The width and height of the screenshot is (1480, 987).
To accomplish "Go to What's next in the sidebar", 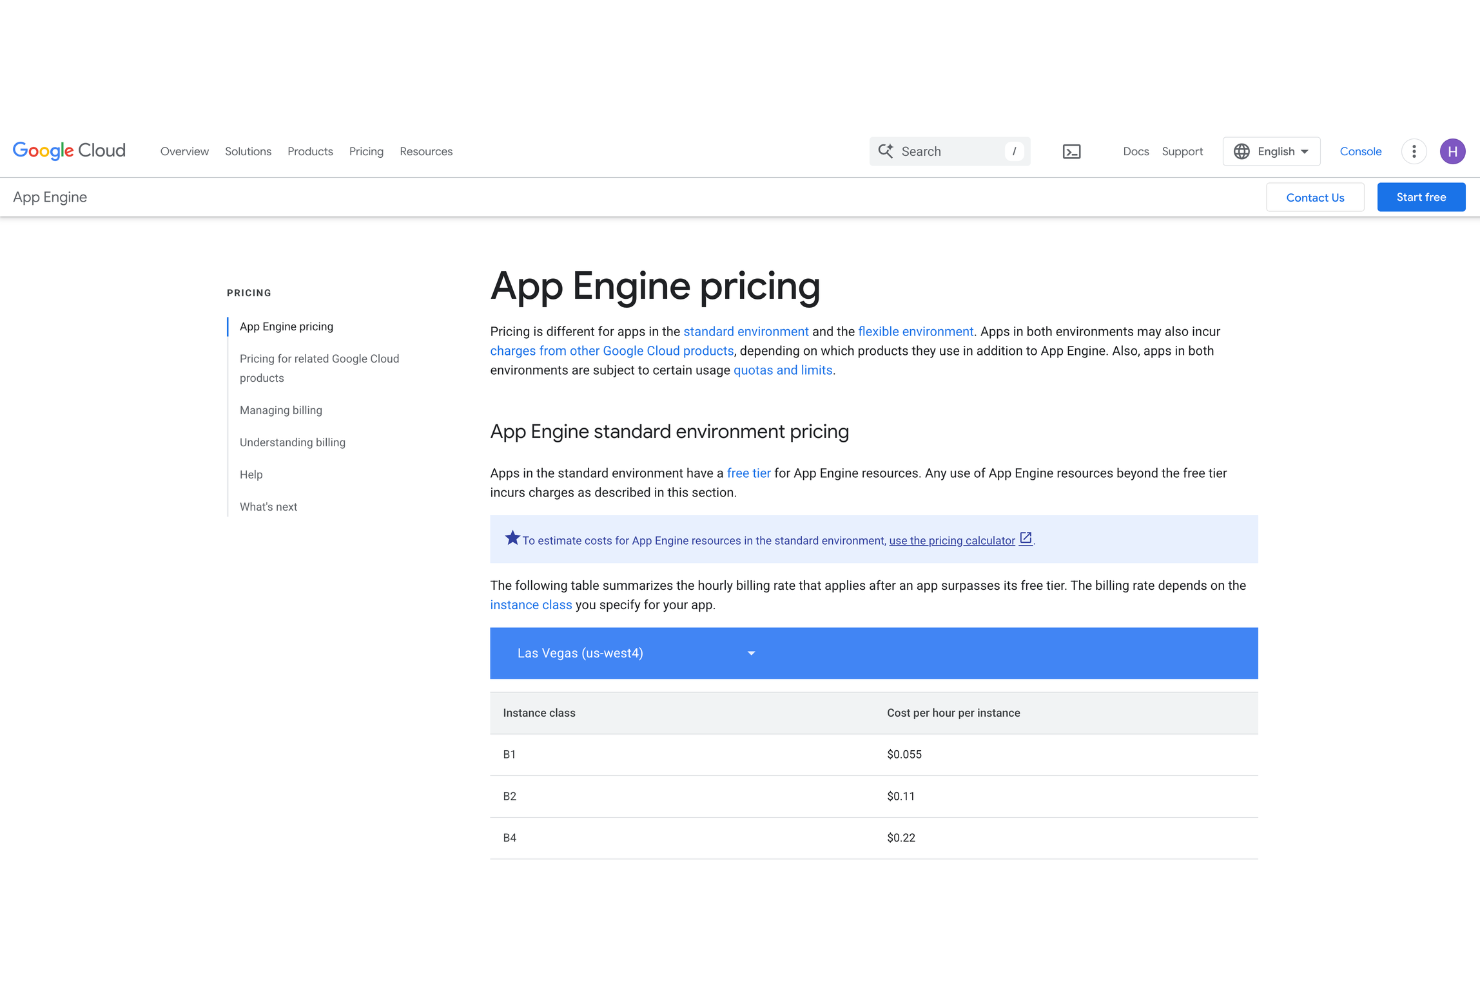I will click(x=269, y=507).
